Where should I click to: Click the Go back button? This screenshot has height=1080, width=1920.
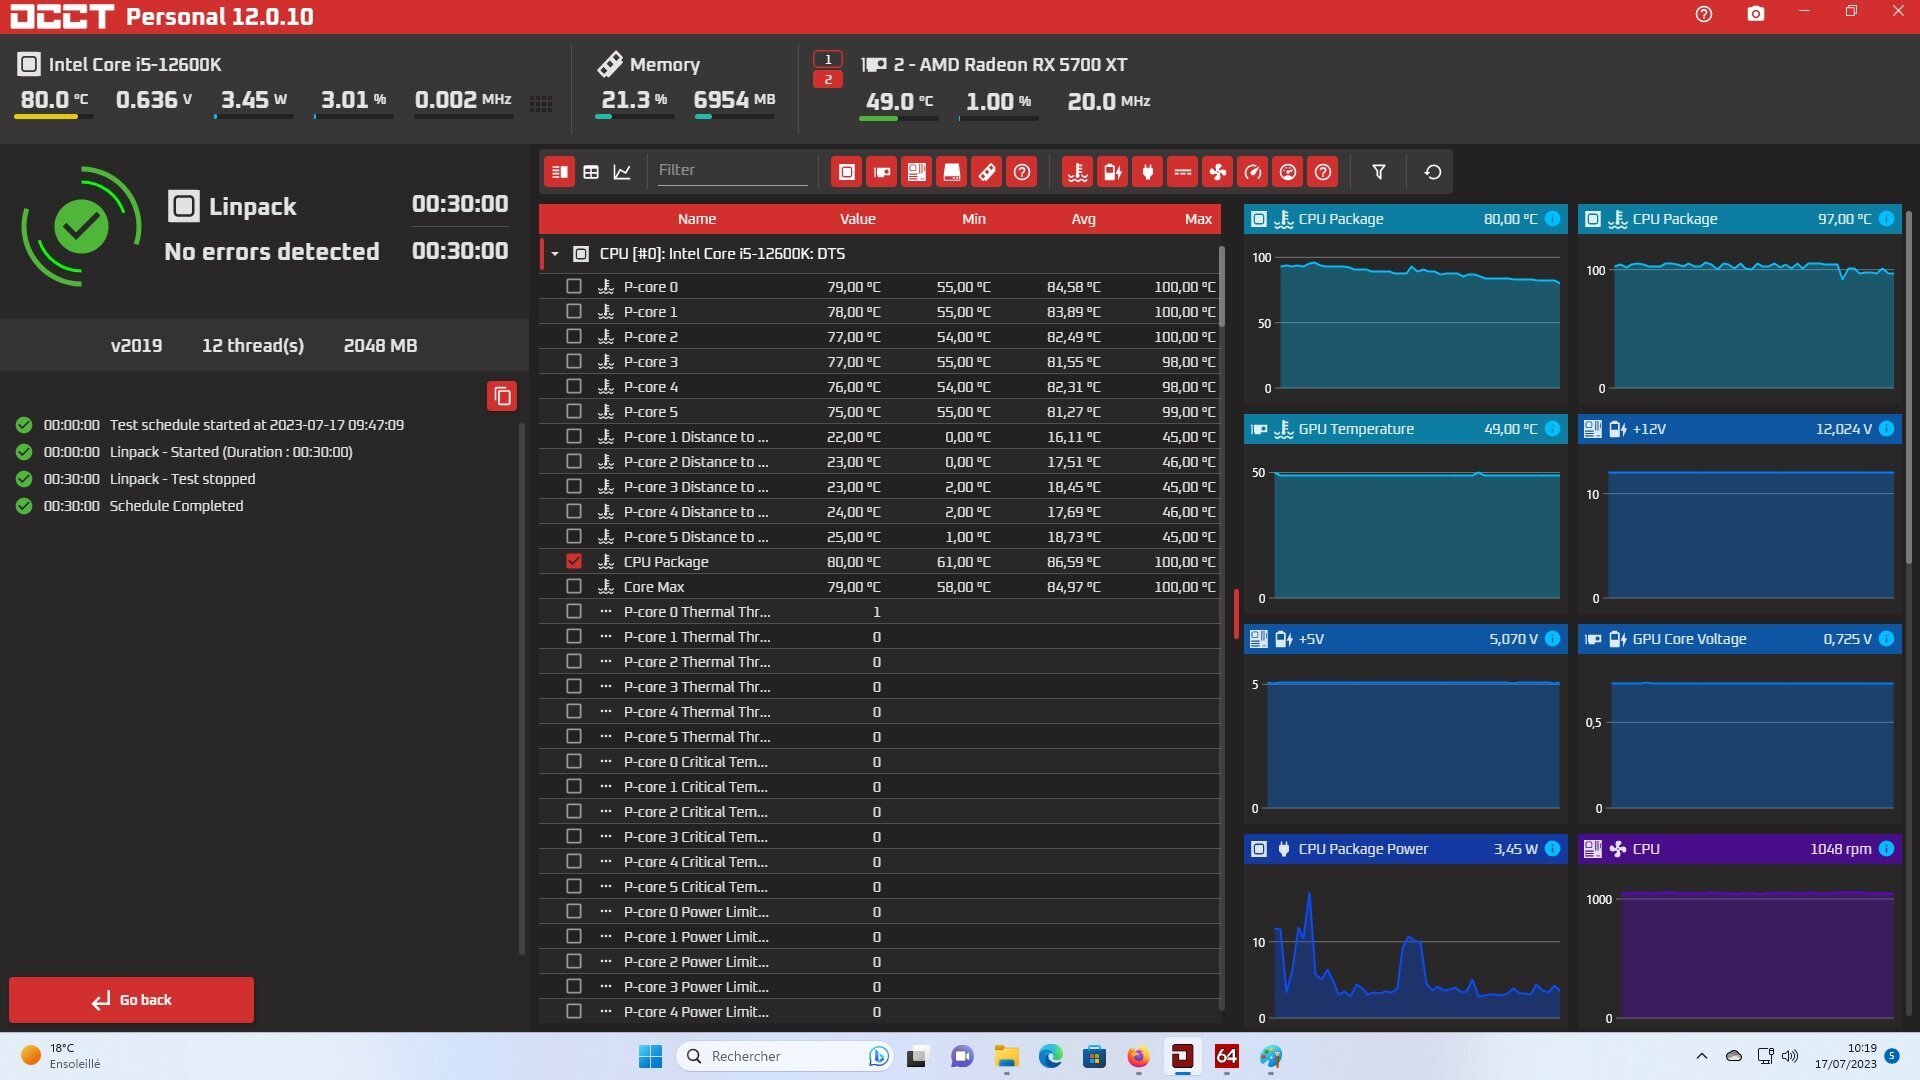(x=131, y=999)
